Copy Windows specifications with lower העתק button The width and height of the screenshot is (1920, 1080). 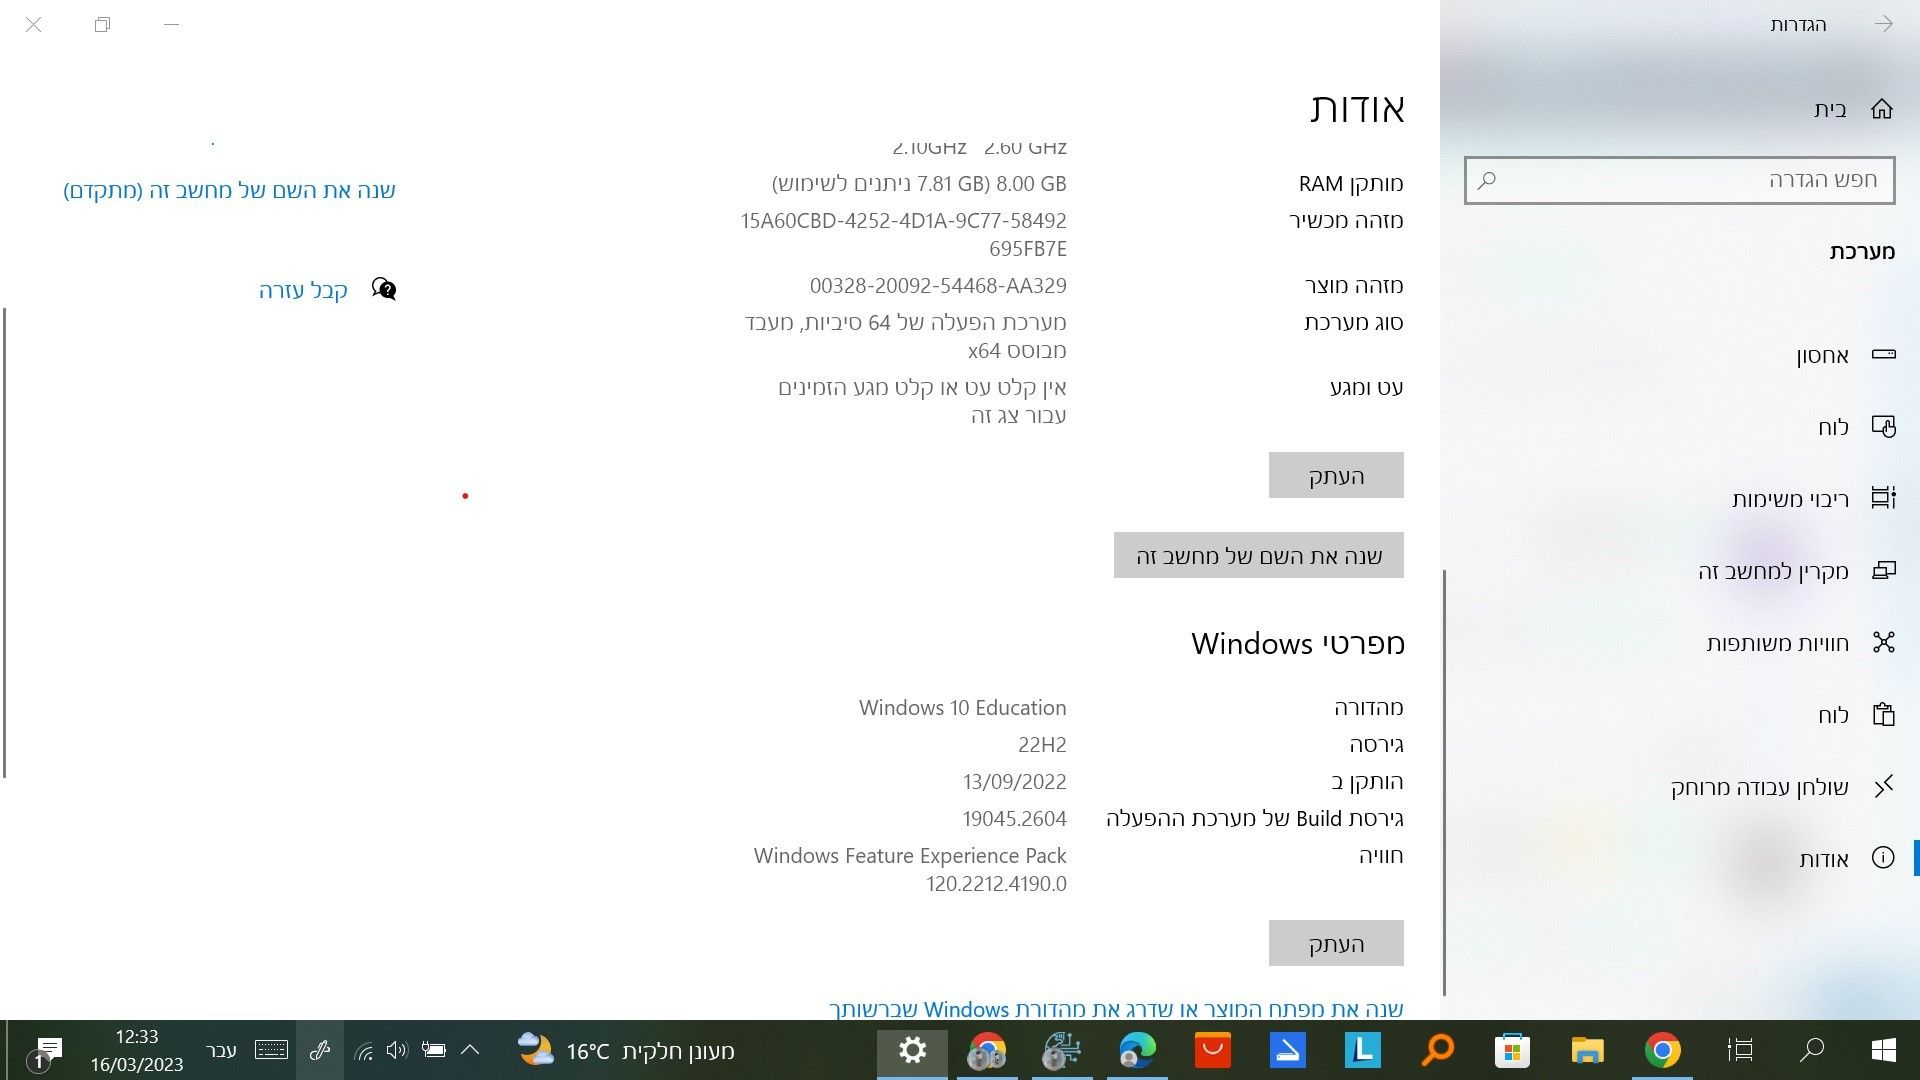1336,943
